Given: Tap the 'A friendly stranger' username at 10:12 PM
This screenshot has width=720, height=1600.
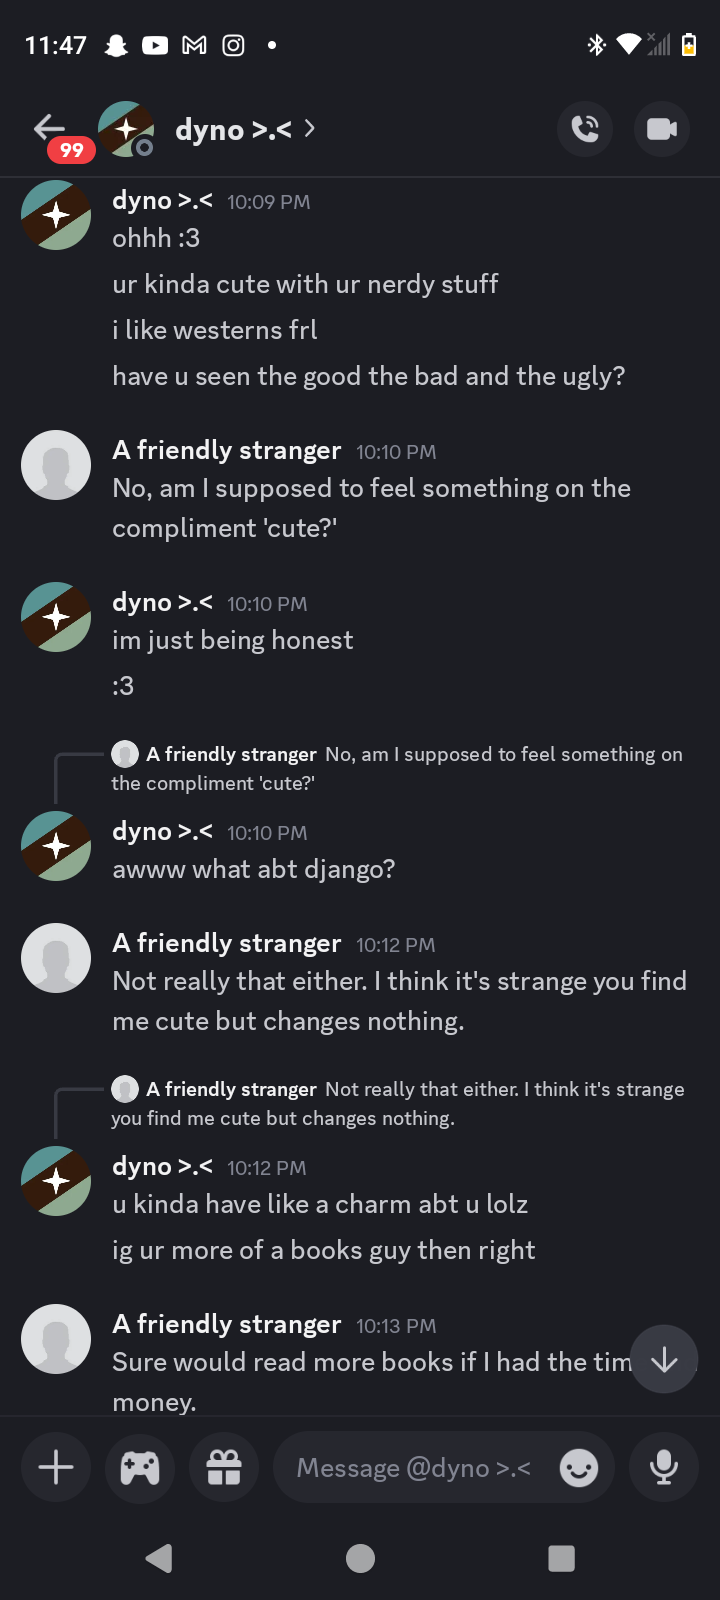Looking at the screenshot, I should 227,943.
